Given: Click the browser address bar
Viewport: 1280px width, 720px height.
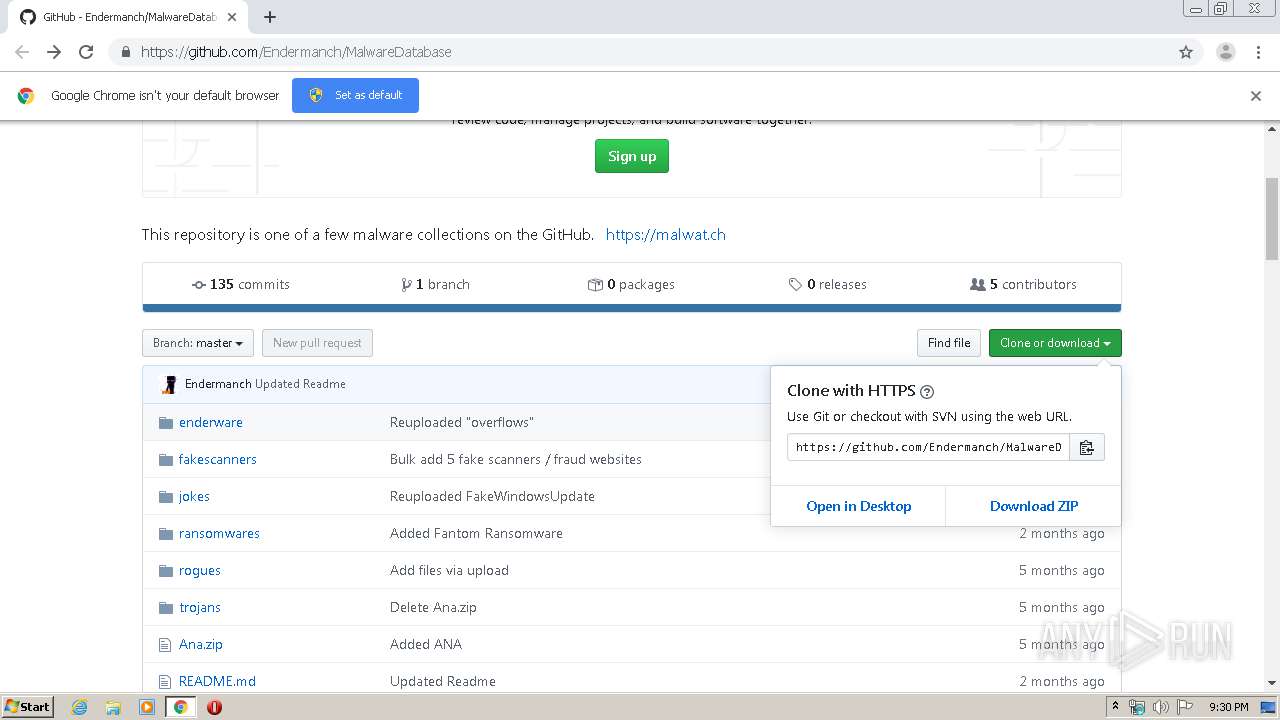Looking at the screenshot, I should click(x=640, y=52).
